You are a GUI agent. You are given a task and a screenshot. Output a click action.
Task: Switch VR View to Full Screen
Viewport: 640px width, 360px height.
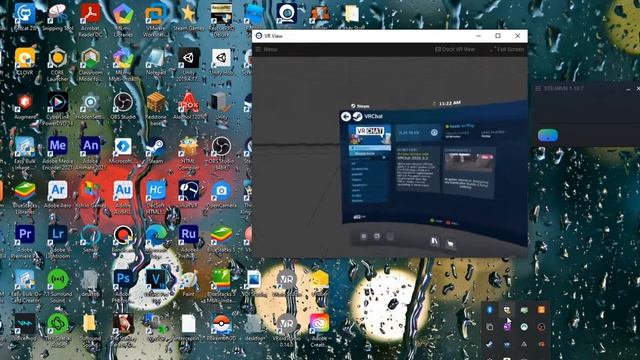click(507, 49)
